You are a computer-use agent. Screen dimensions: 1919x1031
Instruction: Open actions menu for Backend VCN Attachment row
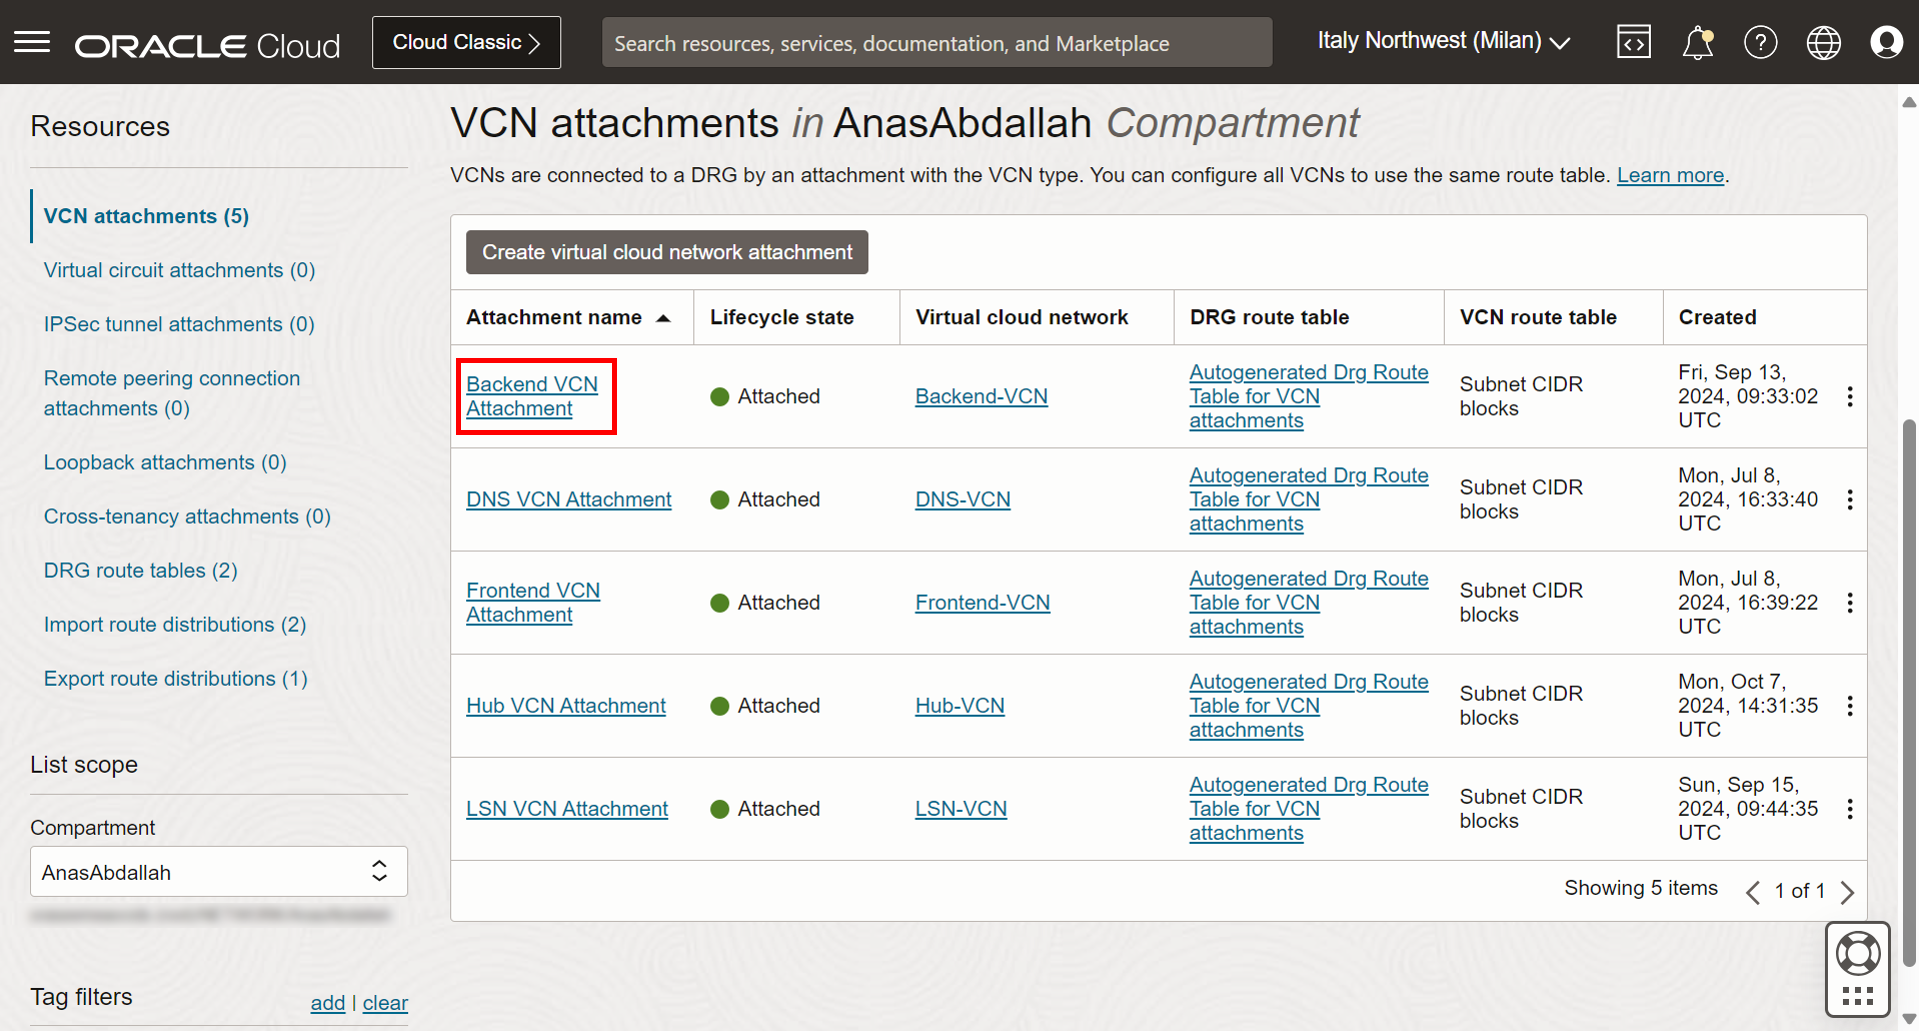(1850, 396)
